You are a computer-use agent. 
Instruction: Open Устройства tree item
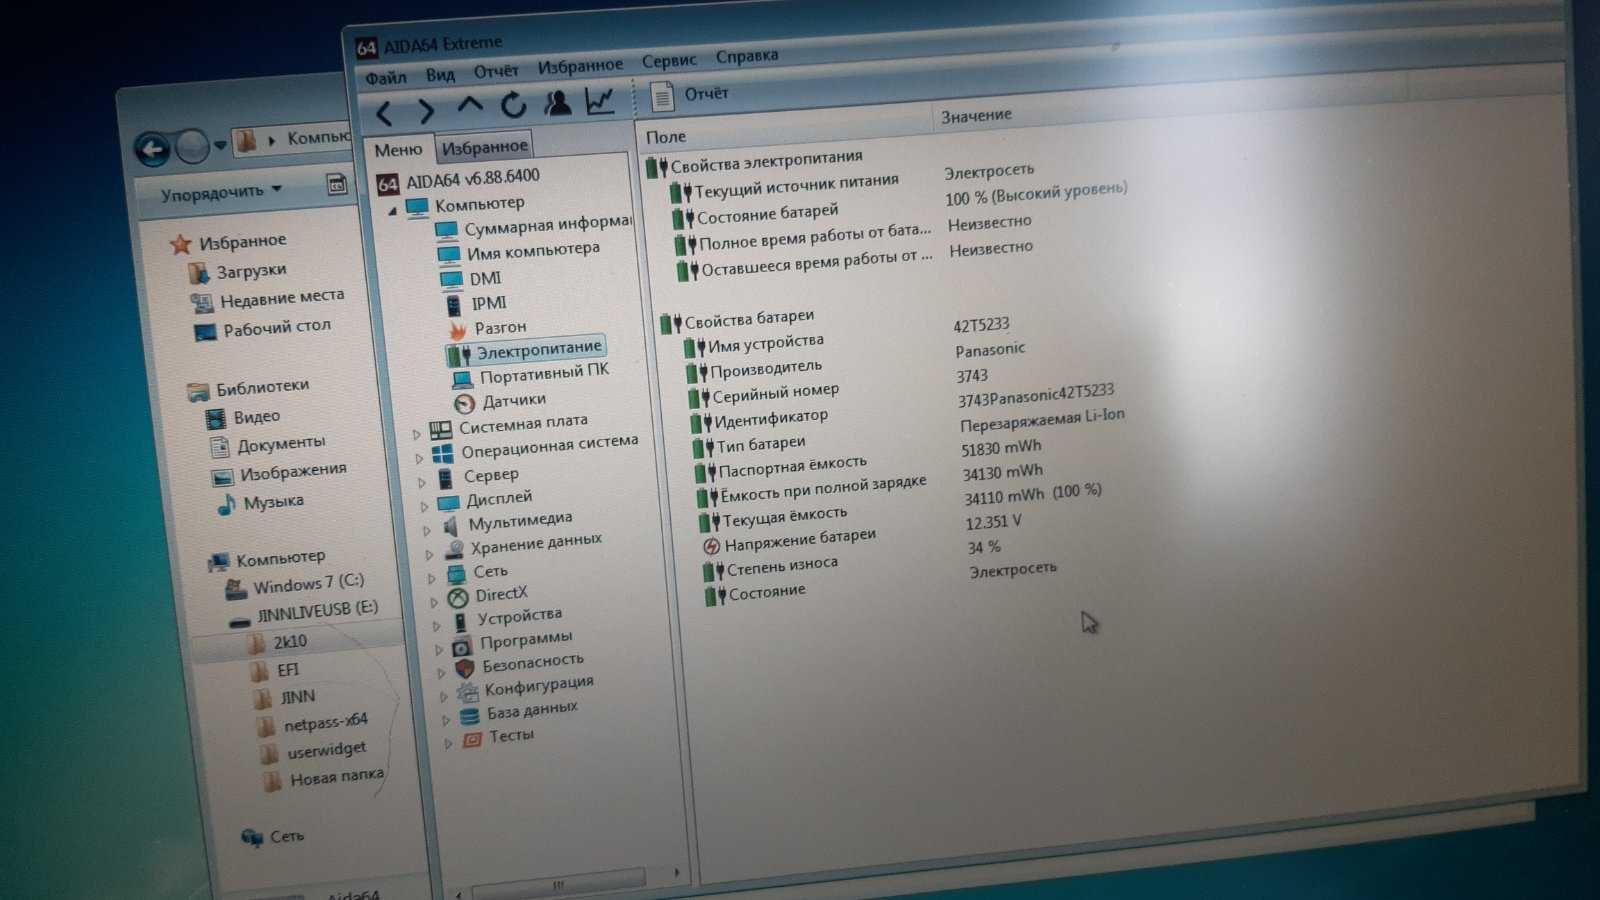tap(507, 618)
